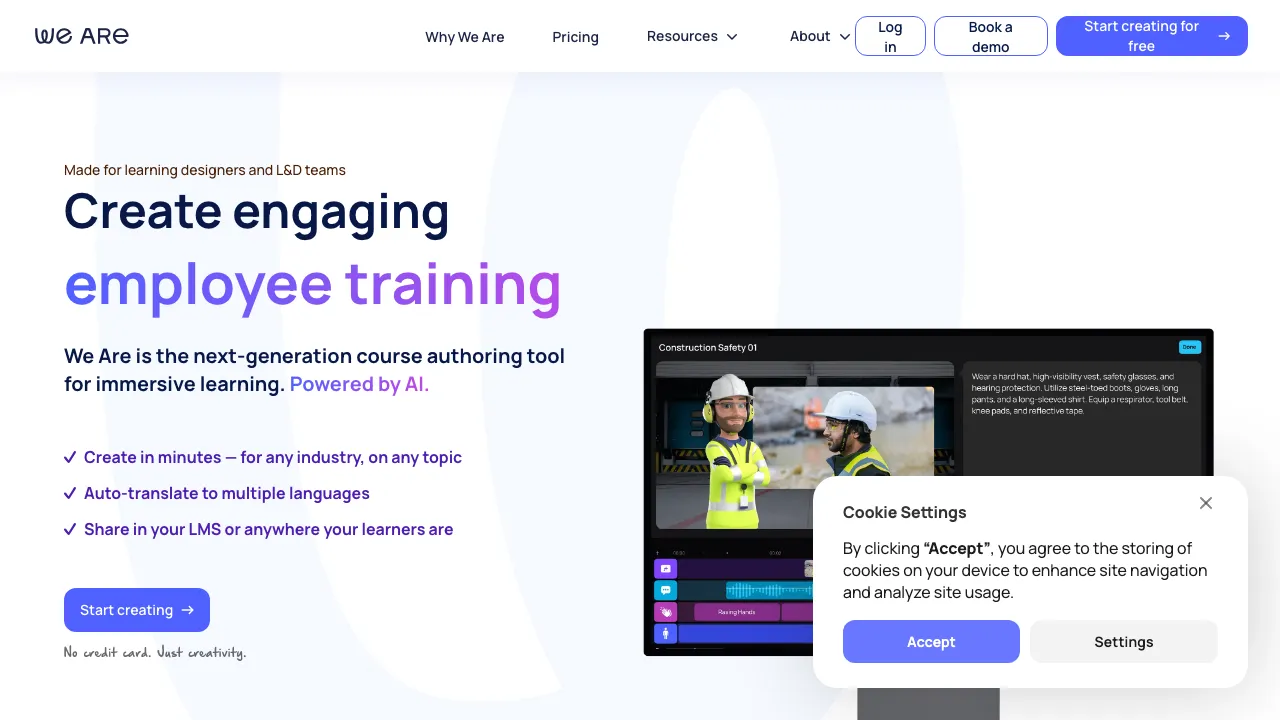Open cookie Settings options
Image resolution: width=1280 pixels, height=720 pixels.
(x=1123, y=642)
